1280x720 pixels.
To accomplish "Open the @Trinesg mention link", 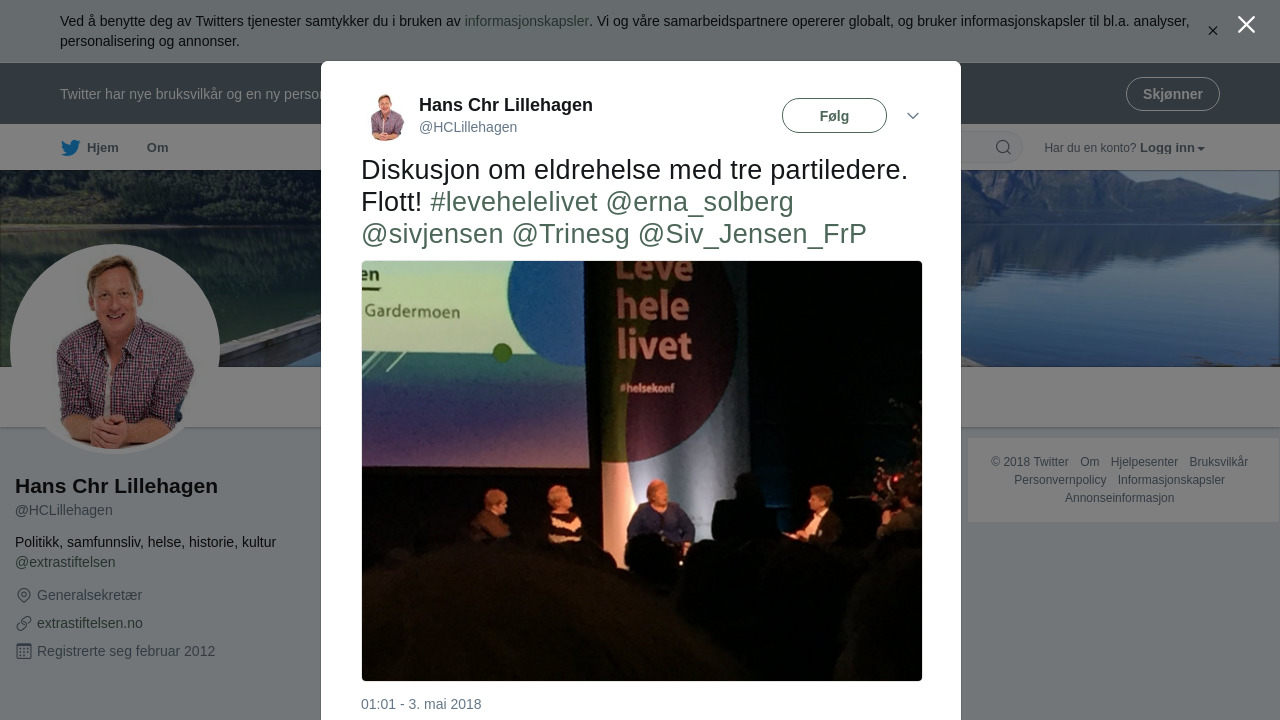I will coord(571,234).
